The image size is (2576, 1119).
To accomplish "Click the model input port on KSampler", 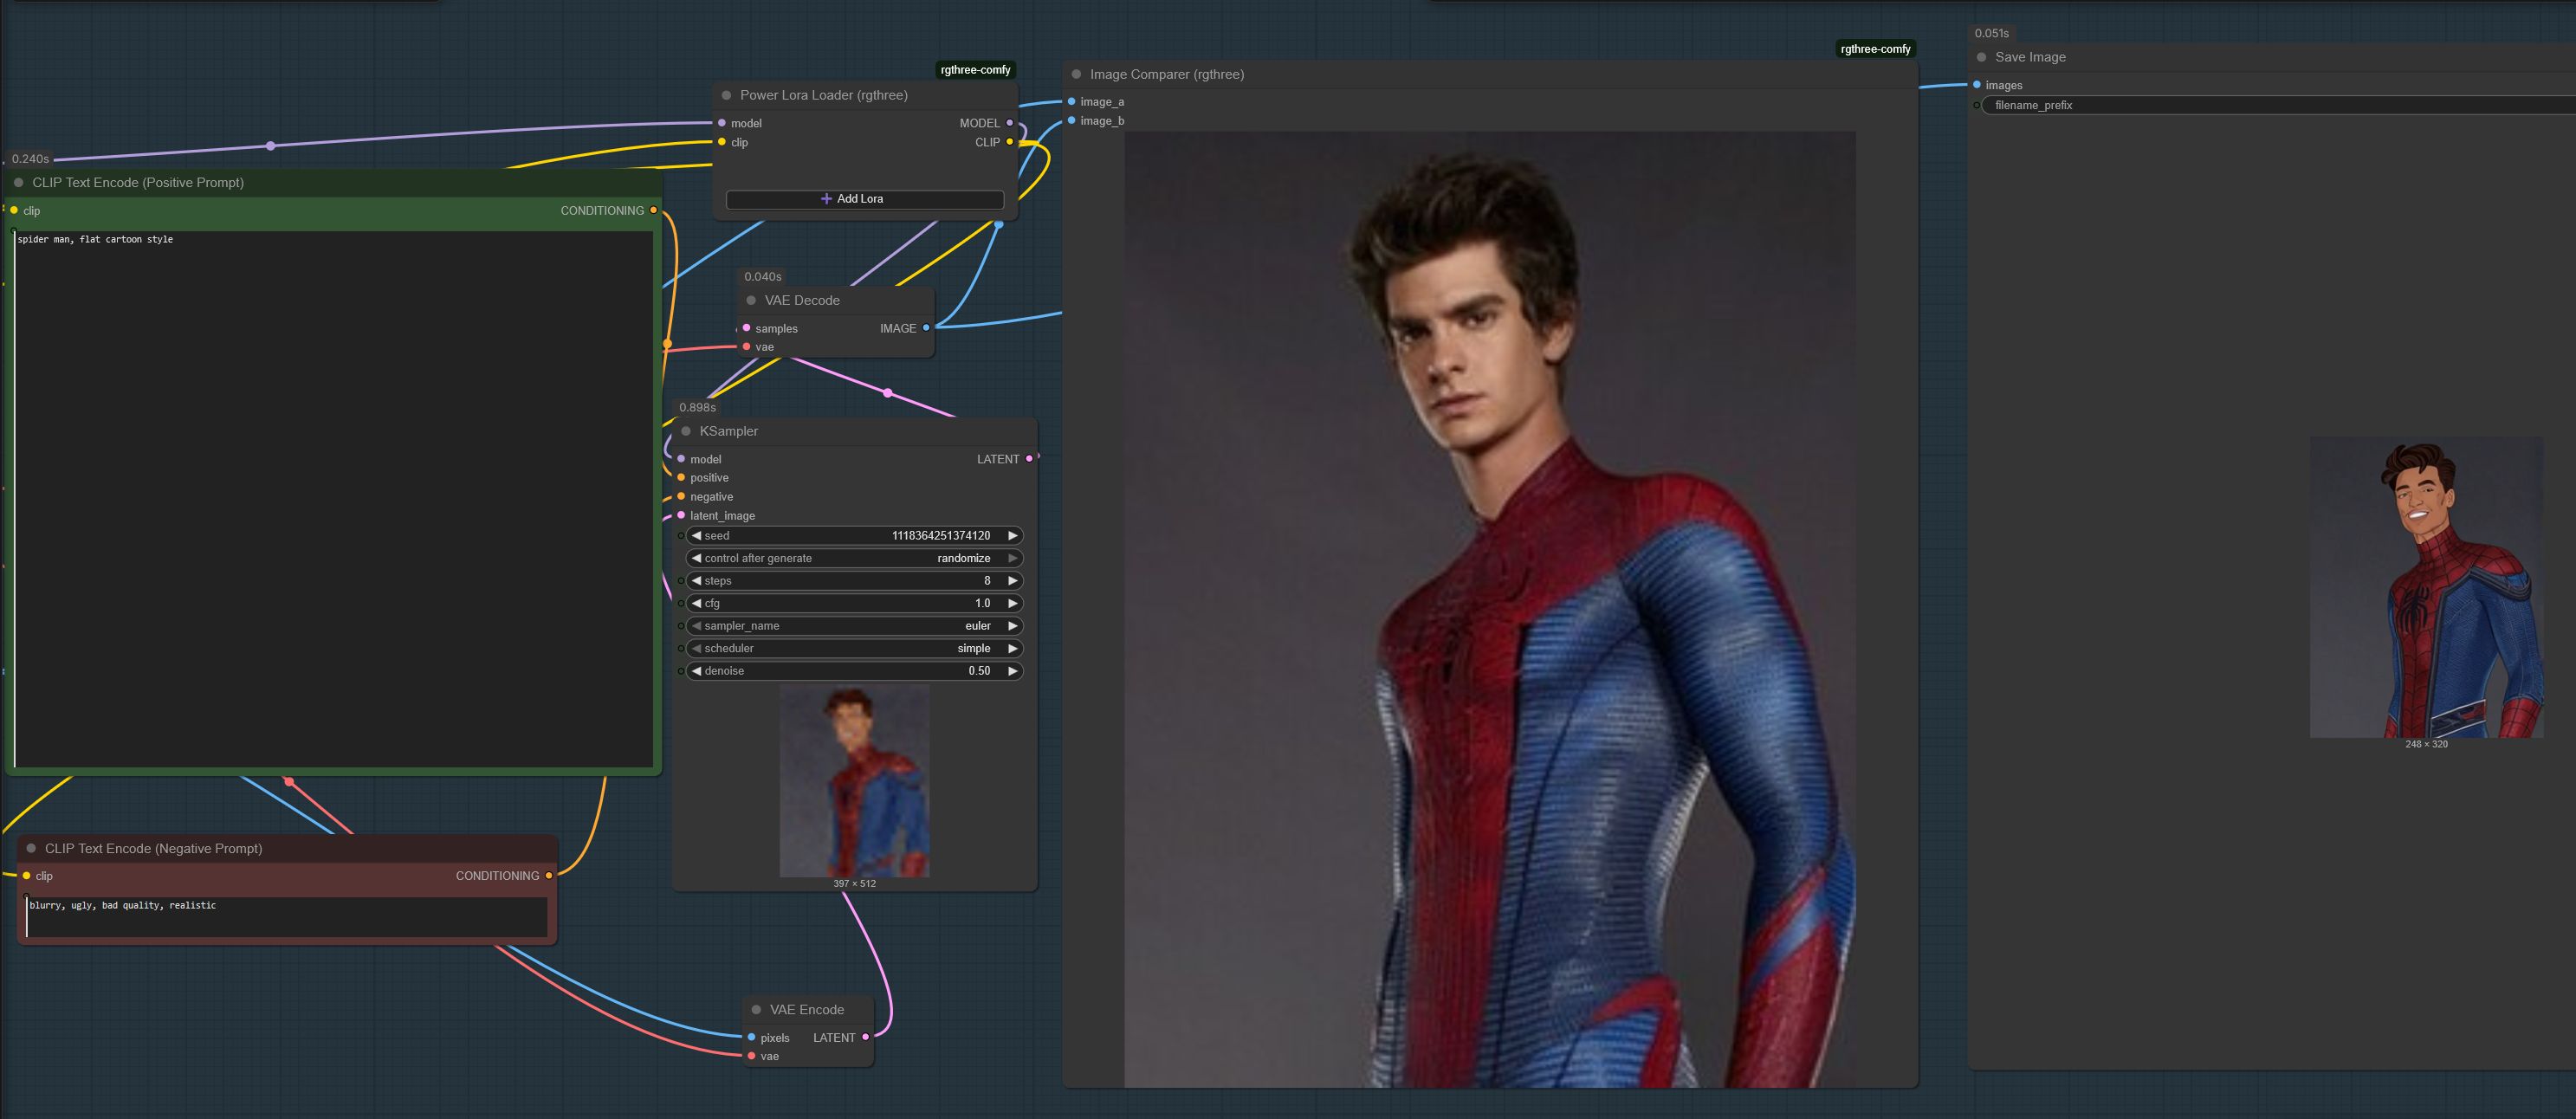I will point(681,459).
